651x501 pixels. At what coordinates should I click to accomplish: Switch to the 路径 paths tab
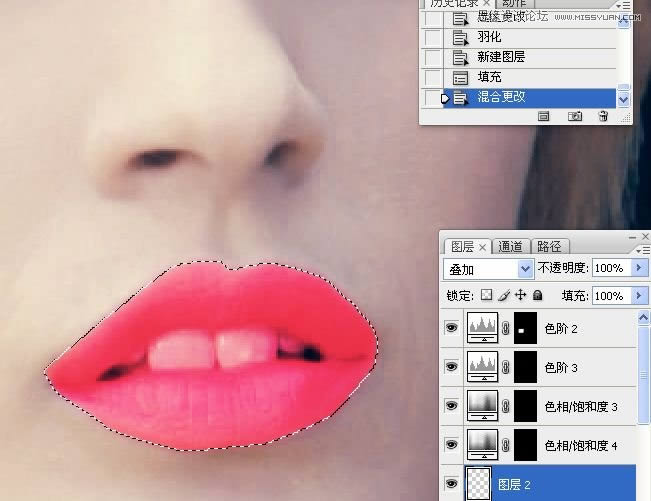pos(549,246)
